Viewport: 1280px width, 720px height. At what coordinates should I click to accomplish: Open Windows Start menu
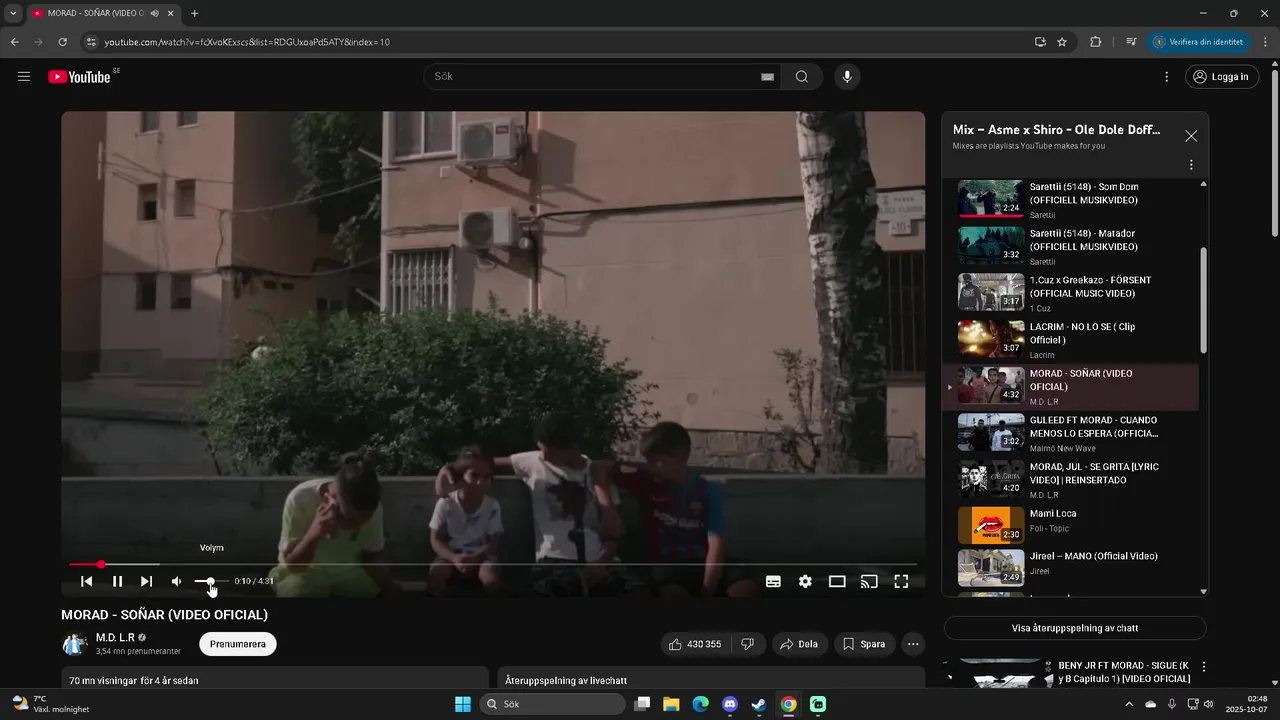(463, 704)
